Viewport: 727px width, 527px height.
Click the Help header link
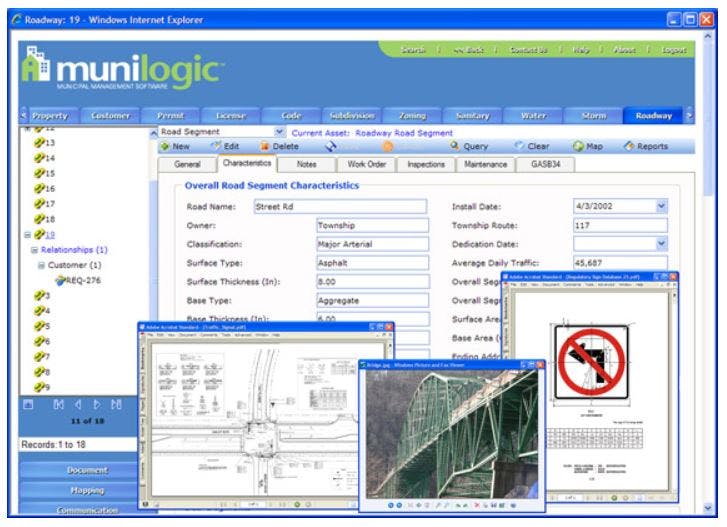[580, 50]
